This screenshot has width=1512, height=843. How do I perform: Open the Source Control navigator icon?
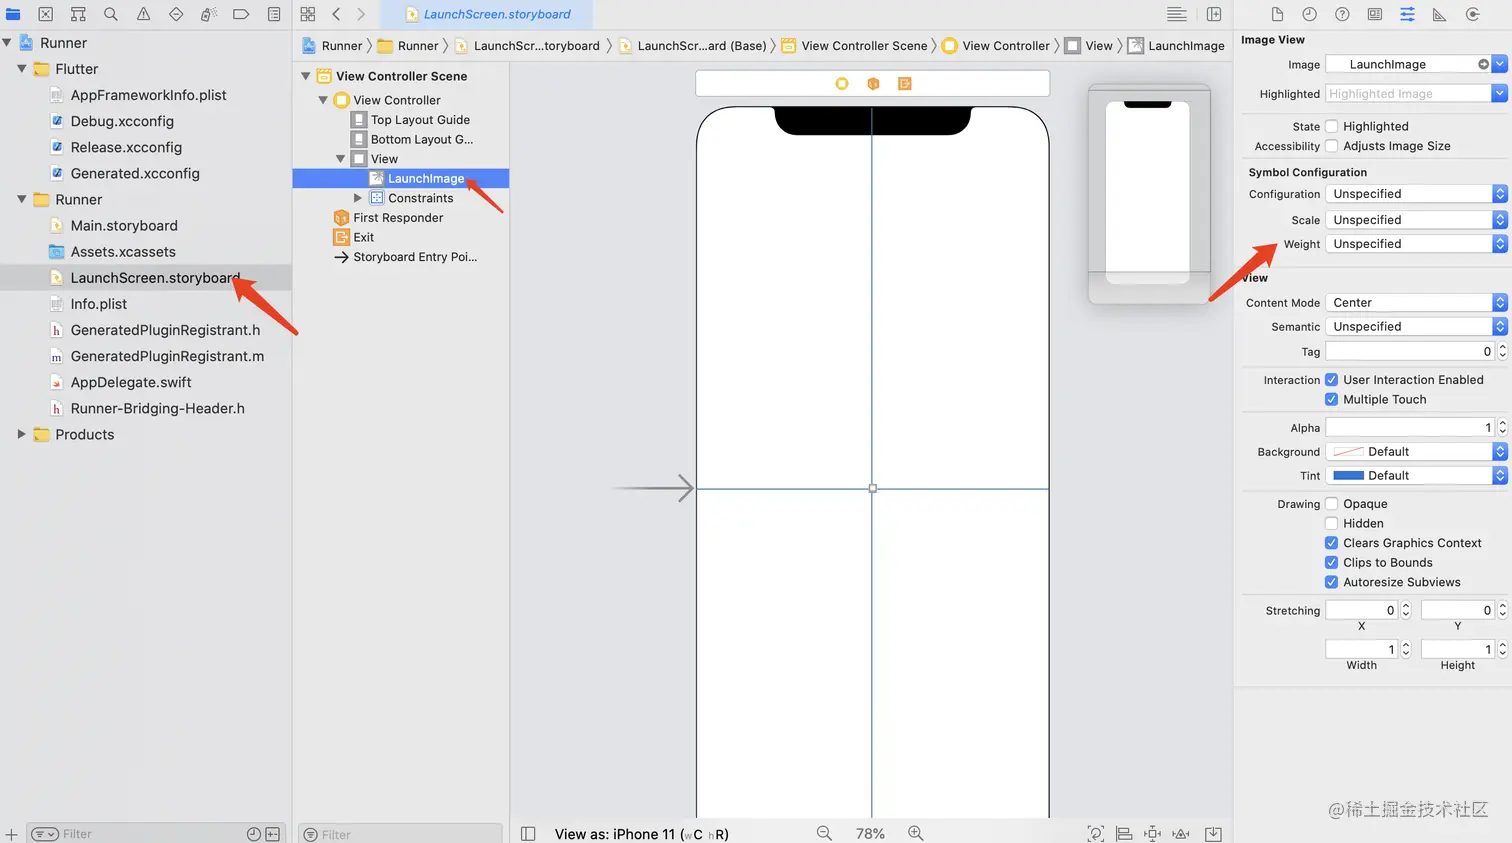coord(45,14)
